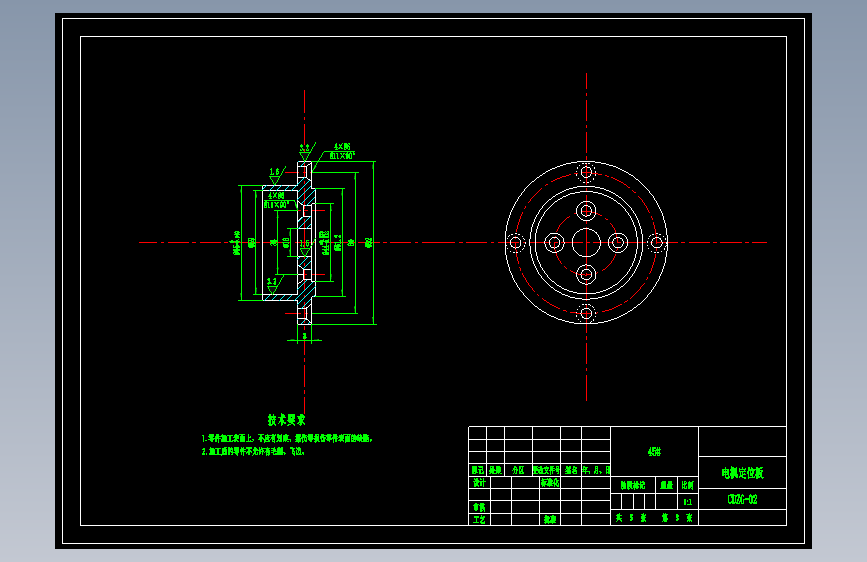Click the first technical requirement note line
867x562 pixels.
(287, 439)
